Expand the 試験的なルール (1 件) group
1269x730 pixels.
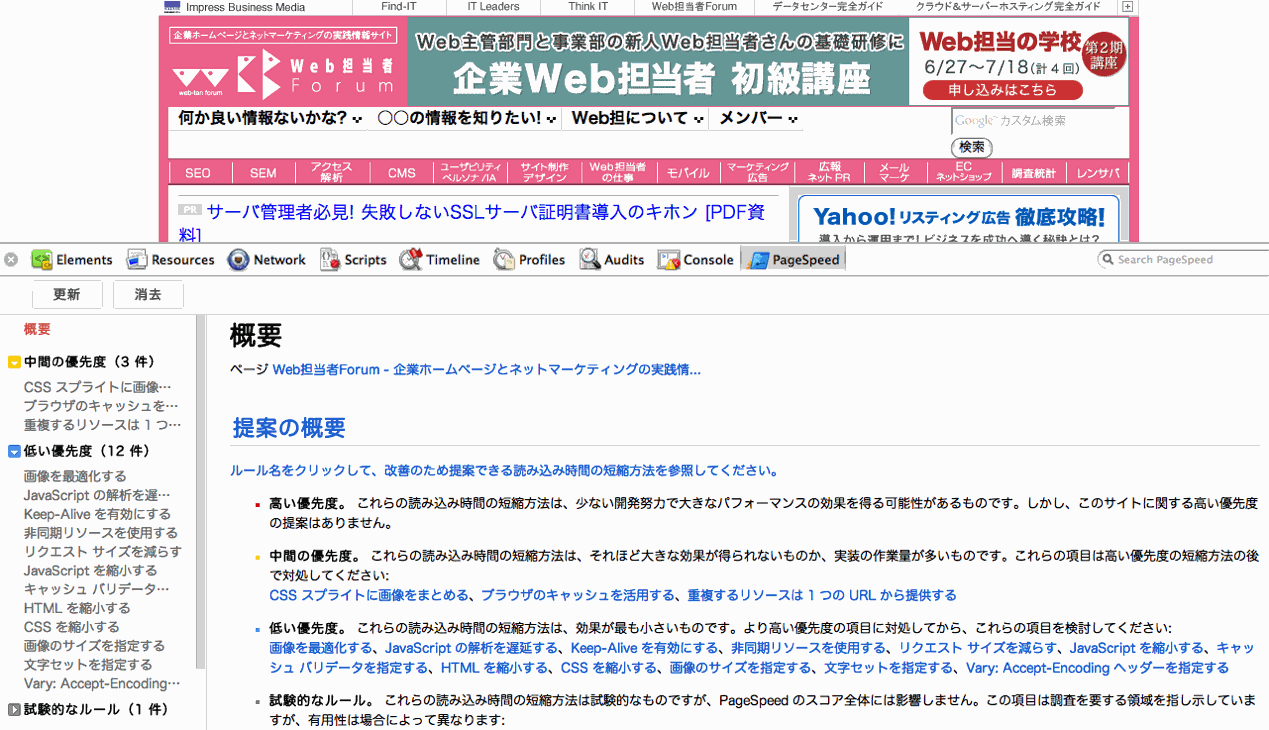tap(14, 710)
